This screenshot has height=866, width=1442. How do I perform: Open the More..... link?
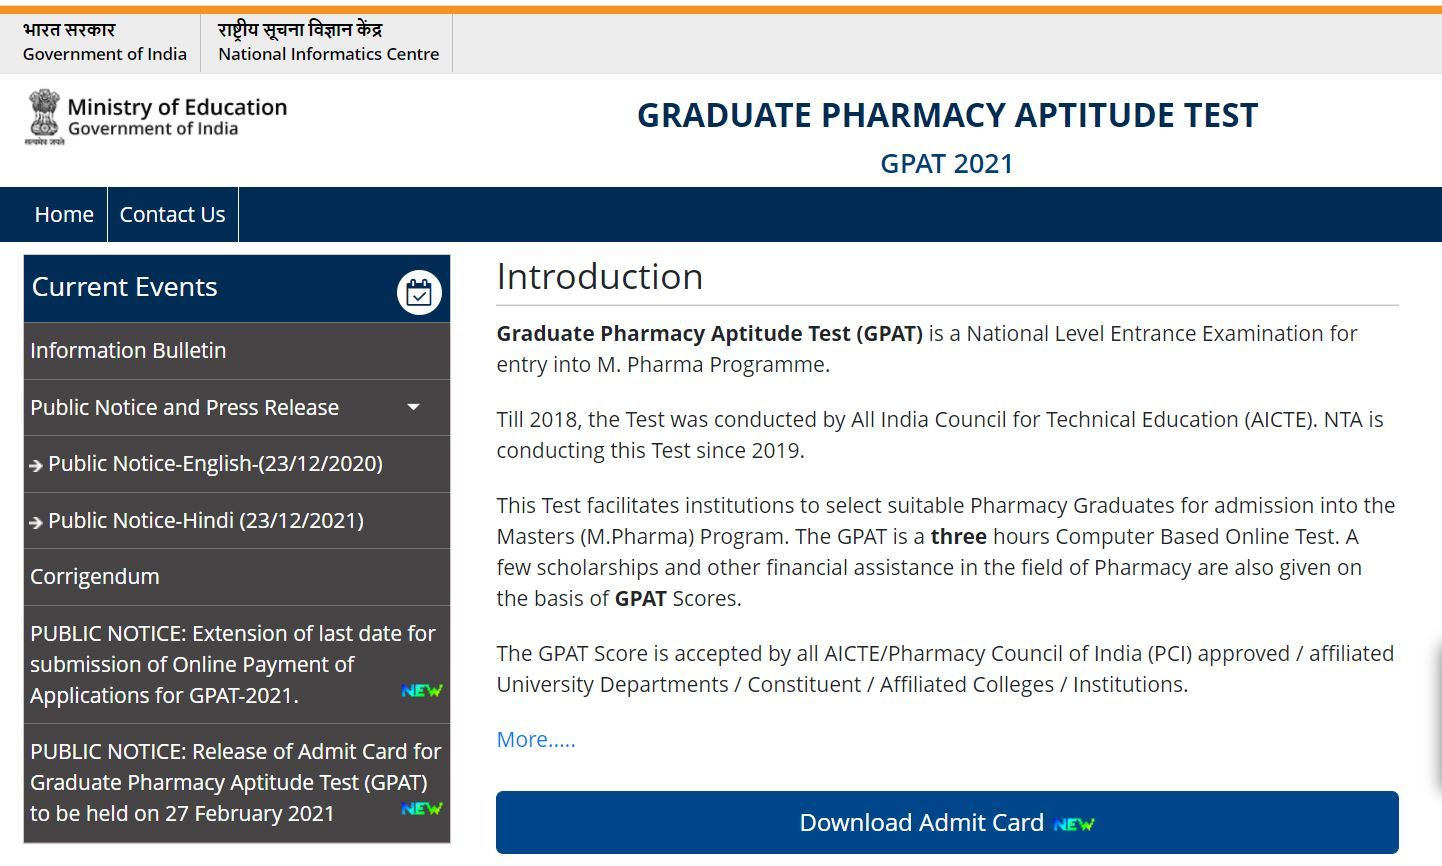click(536, 739)
